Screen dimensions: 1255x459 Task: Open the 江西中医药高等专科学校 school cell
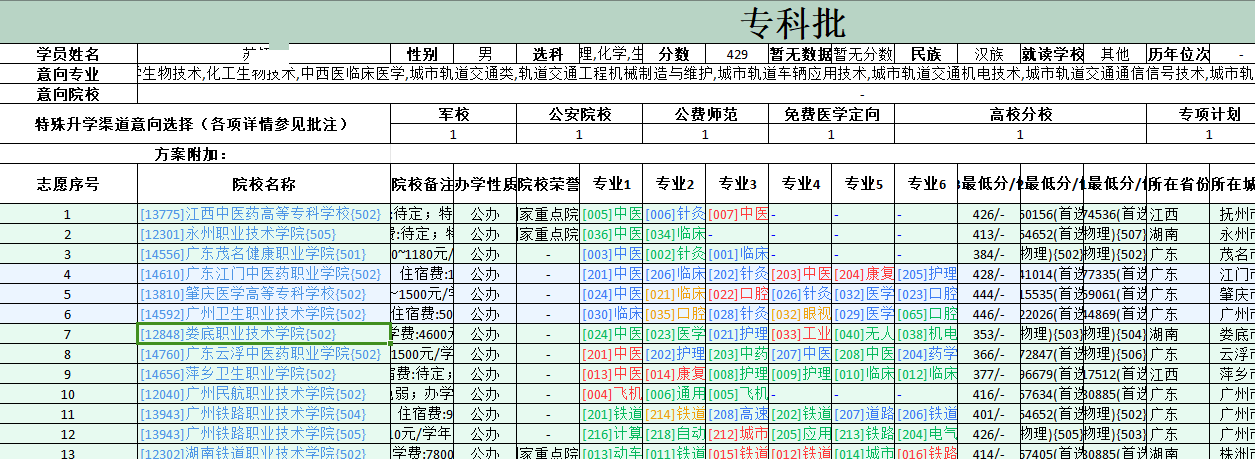coord(264,214)
